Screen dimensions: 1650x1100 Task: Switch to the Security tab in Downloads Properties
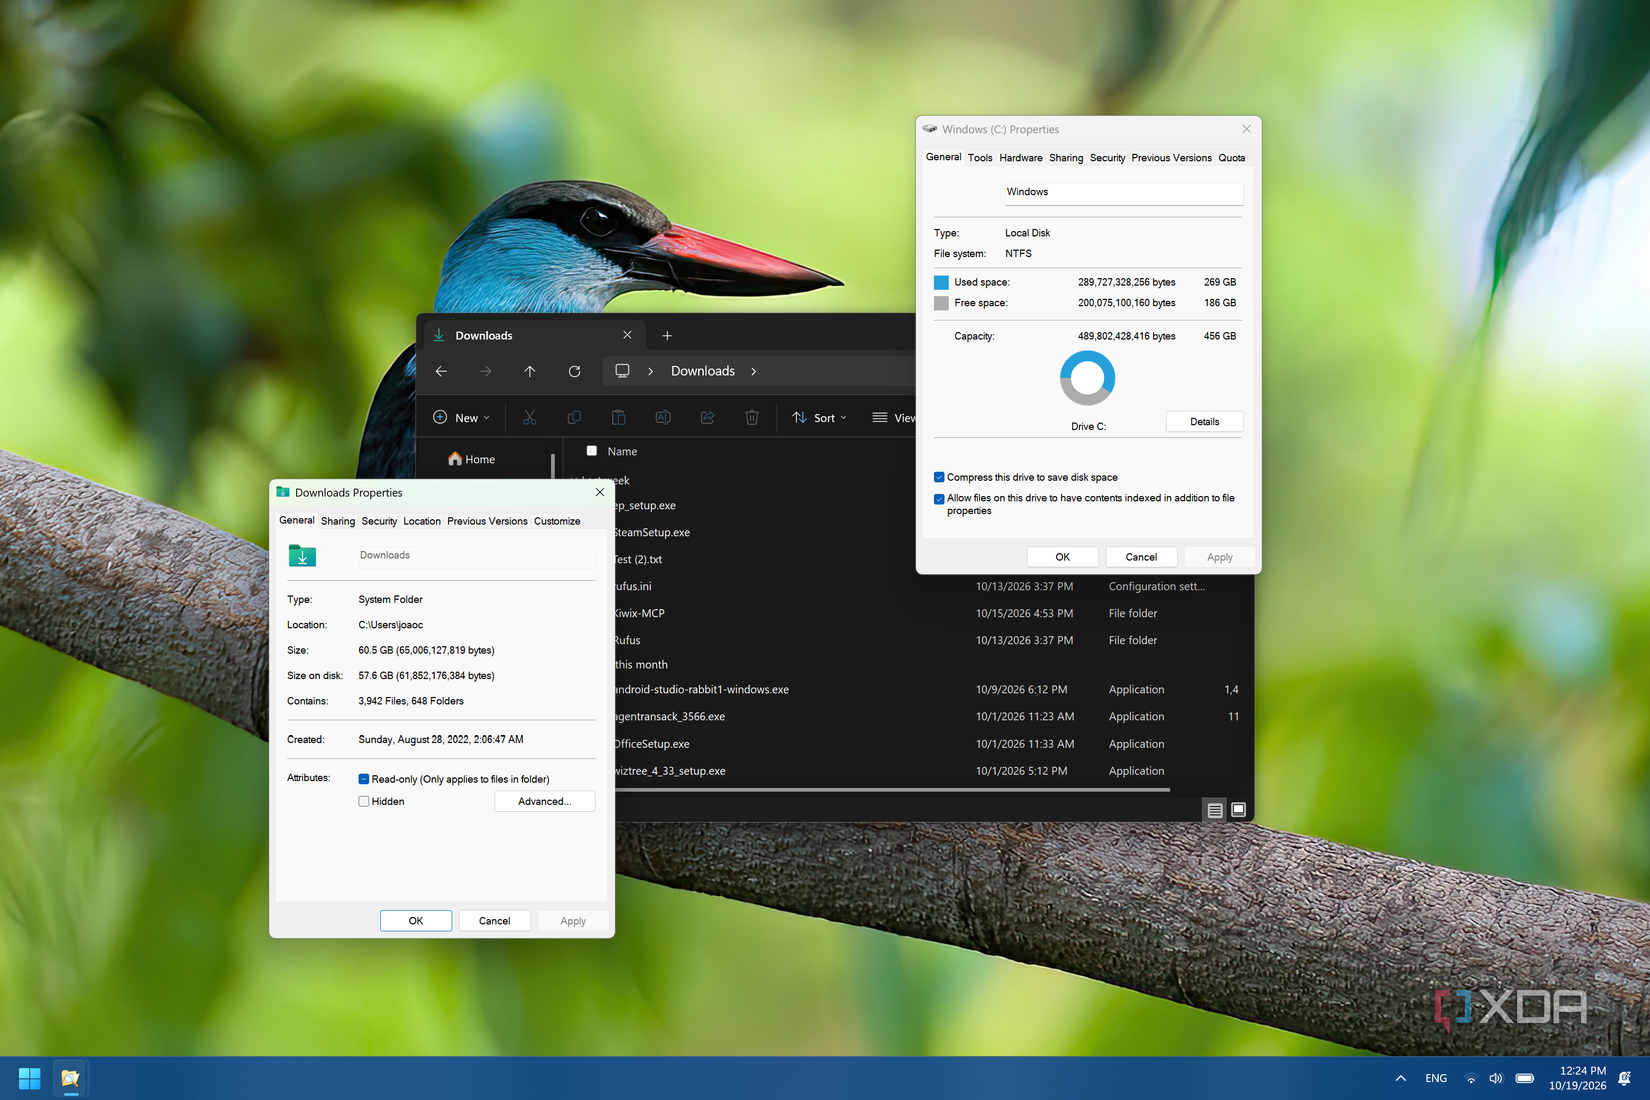click(x=379, y=521)
